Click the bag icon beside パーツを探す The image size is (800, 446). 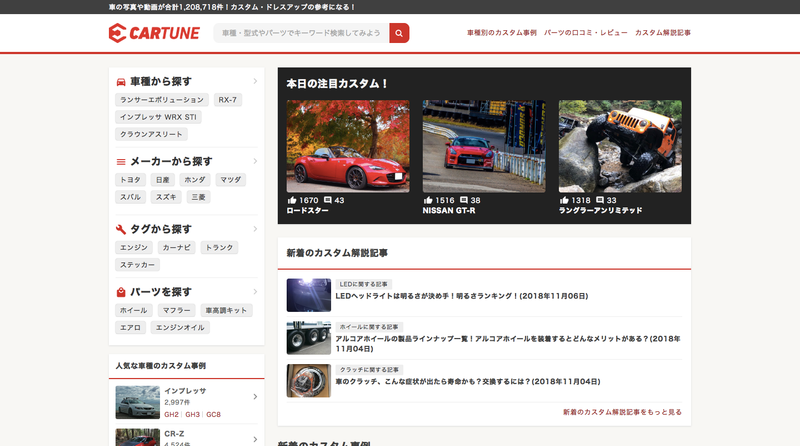pyautogui.click(x=121, y=292)
